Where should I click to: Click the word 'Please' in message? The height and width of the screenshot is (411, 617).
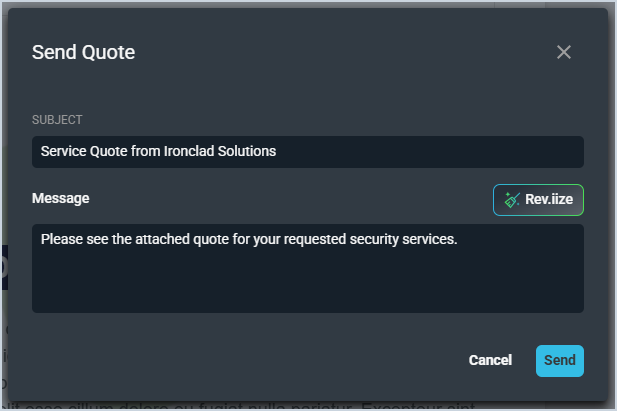(x=61, y=240)
